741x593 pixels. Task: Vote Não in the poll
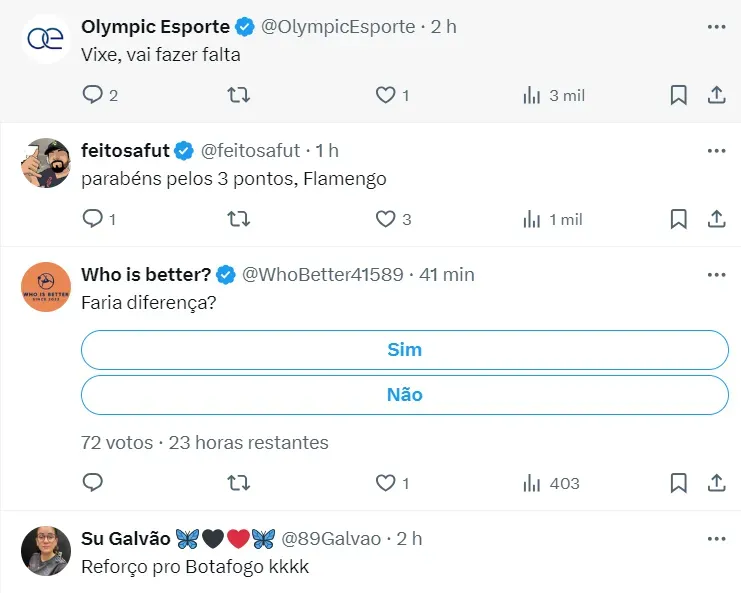tap(404, 395)
